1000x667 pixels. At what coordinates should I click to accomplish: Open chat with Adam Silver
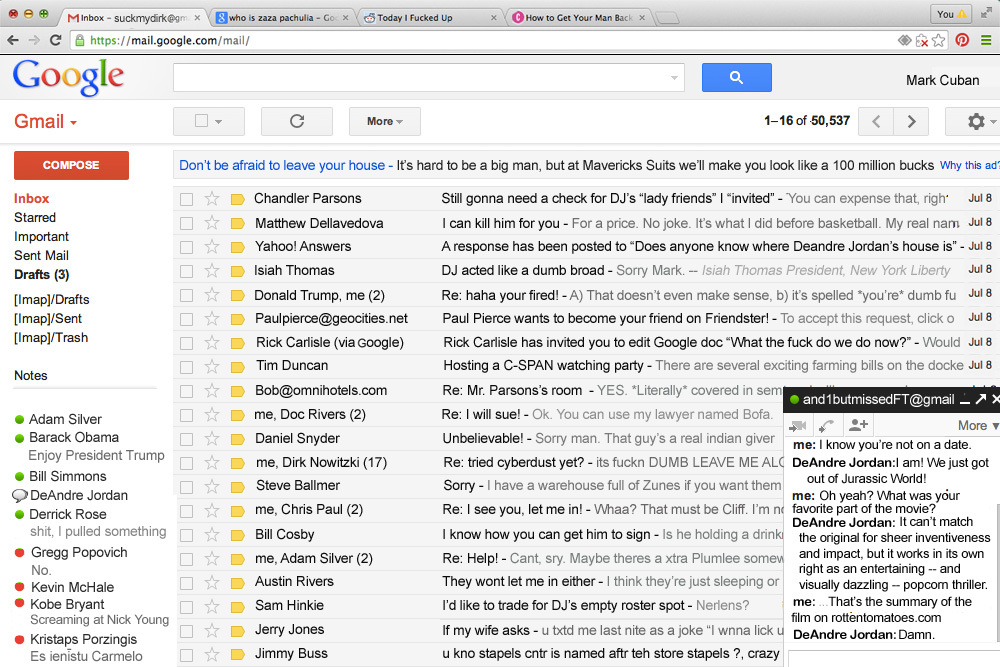pos(65,420)
